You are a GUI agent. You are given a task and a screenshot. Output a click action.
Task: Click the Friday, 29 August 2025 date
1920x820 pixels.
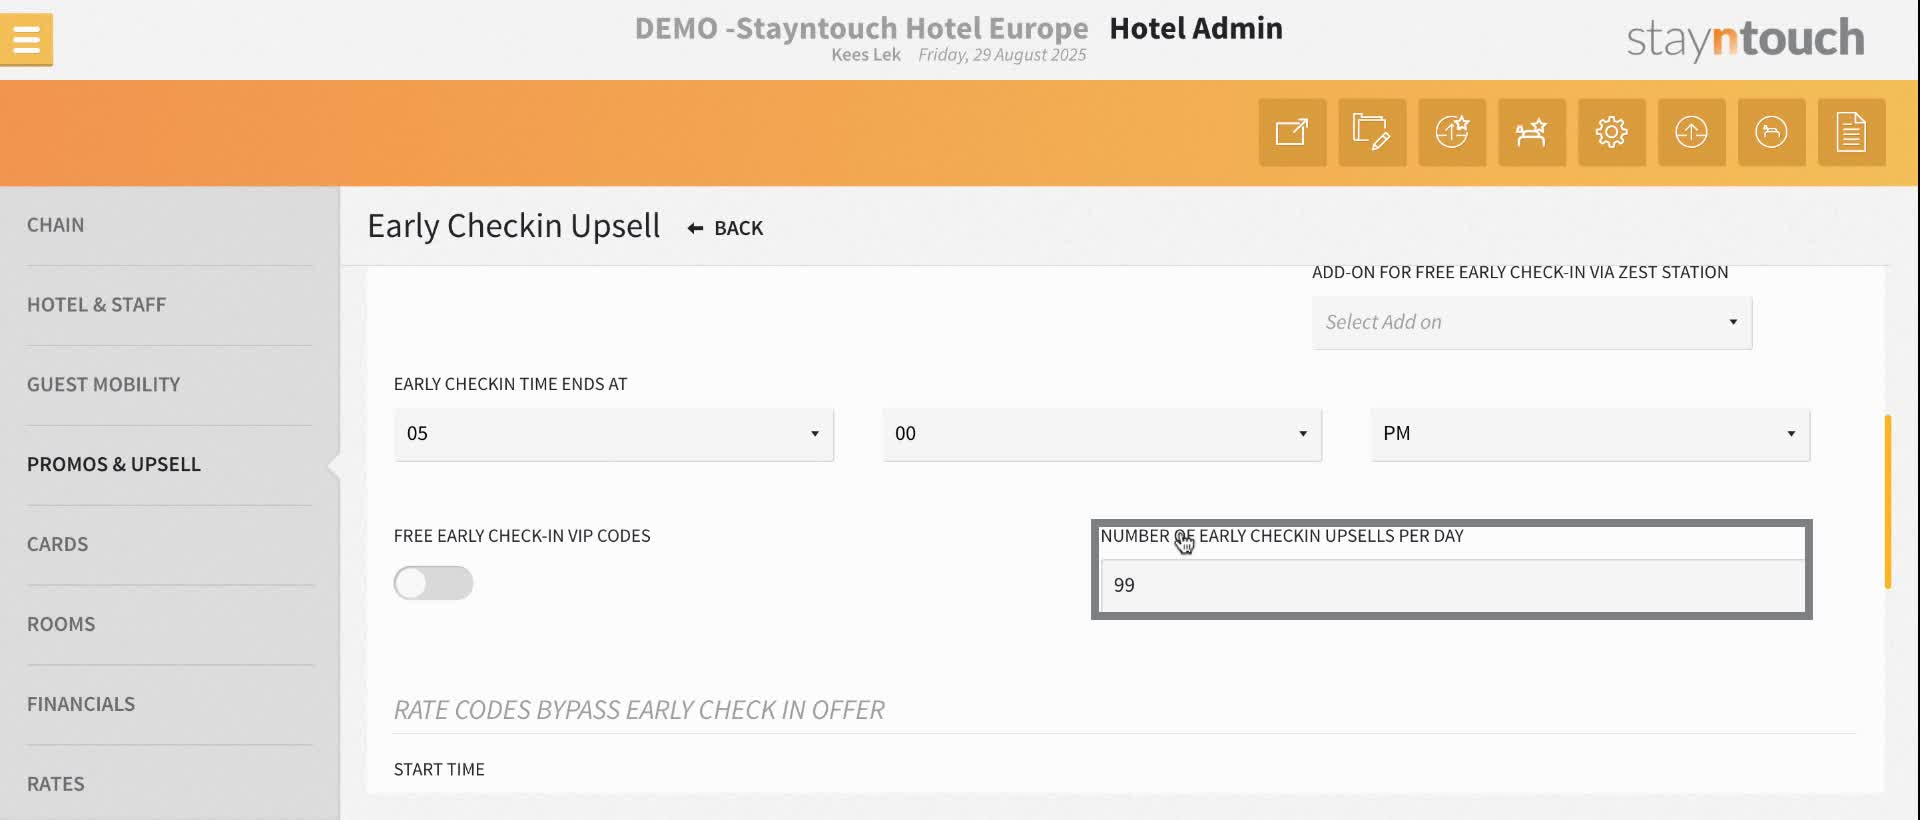point(1002,55)
